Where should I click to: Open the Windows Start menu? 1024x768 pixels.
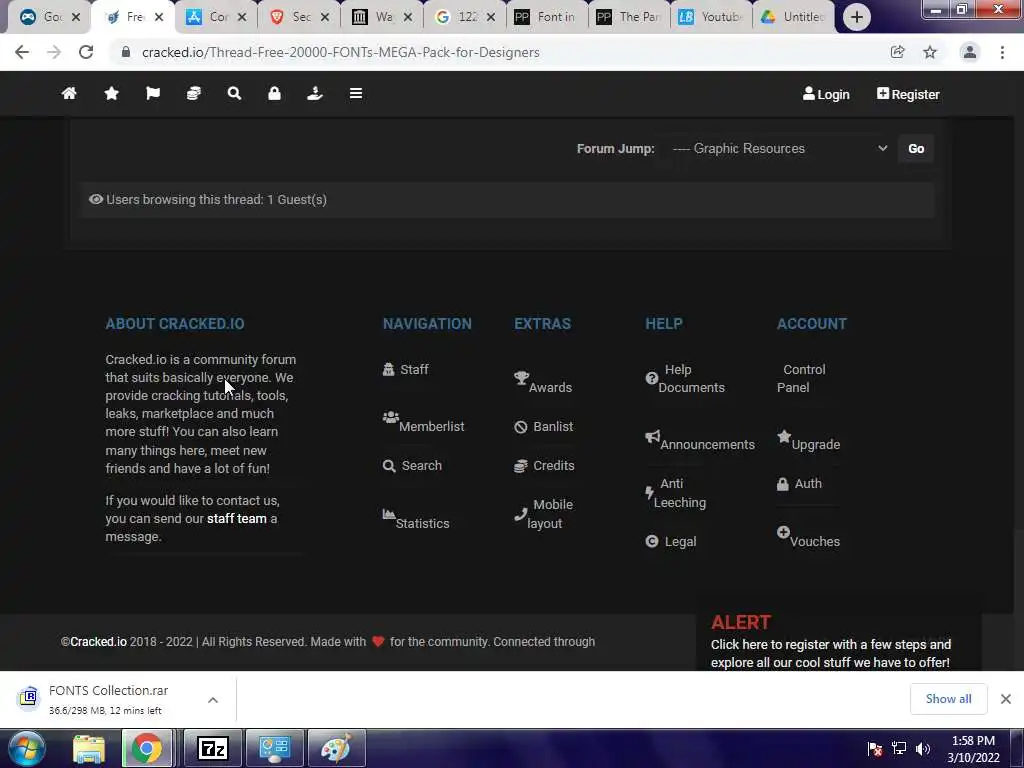click(26, 748)
